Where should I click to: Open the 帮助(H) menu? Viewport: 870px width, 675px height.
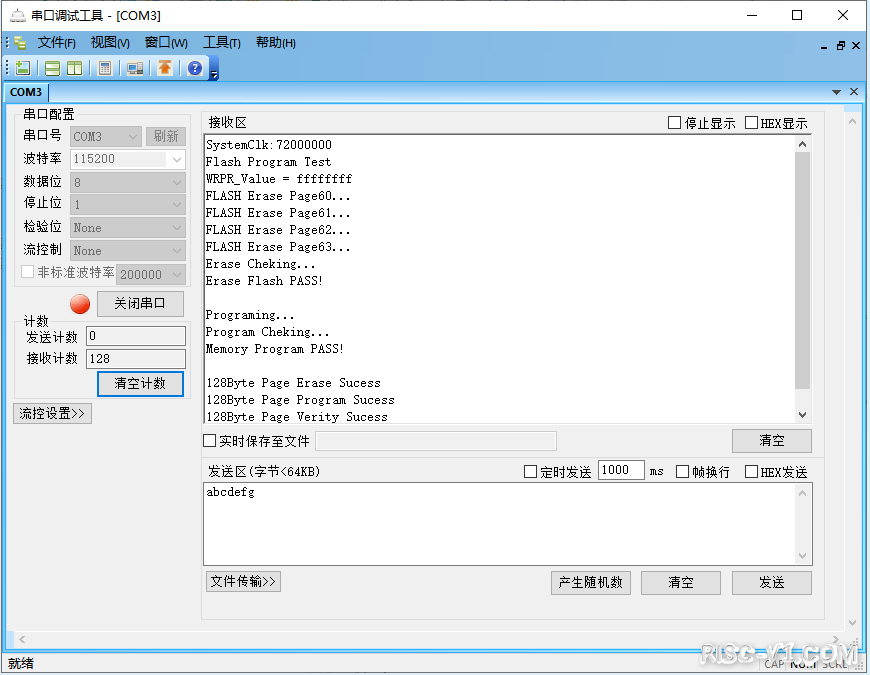(x=275, y=43)
